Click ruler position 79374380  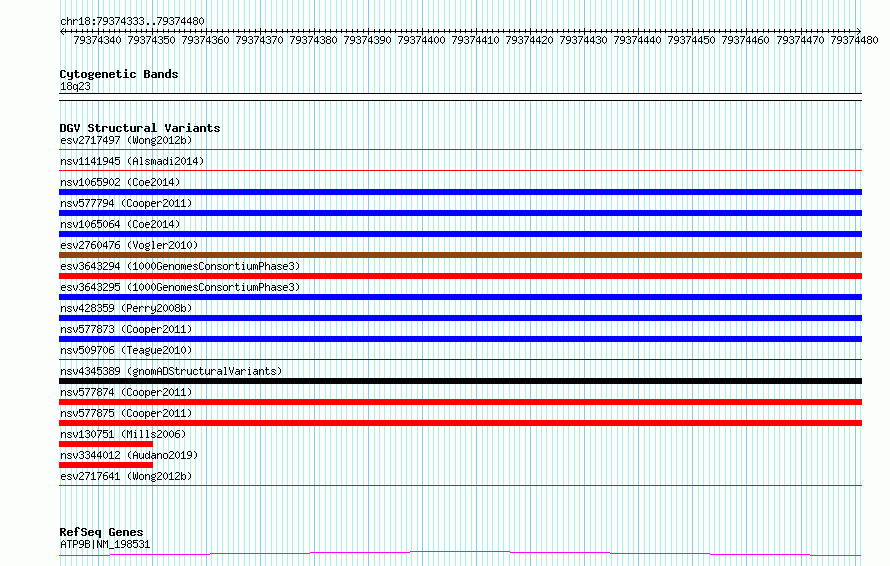(x=313, y=41)
